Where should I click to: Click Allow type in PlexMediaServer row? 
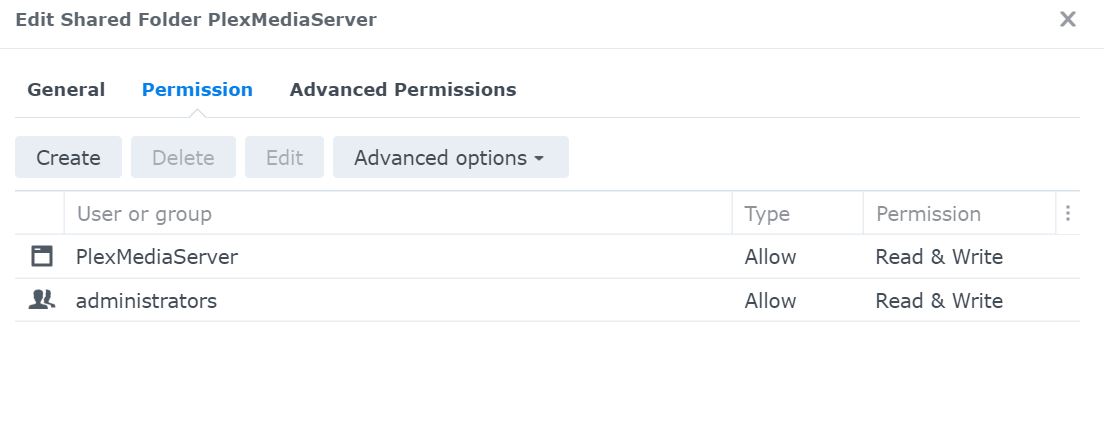[770, 257]
